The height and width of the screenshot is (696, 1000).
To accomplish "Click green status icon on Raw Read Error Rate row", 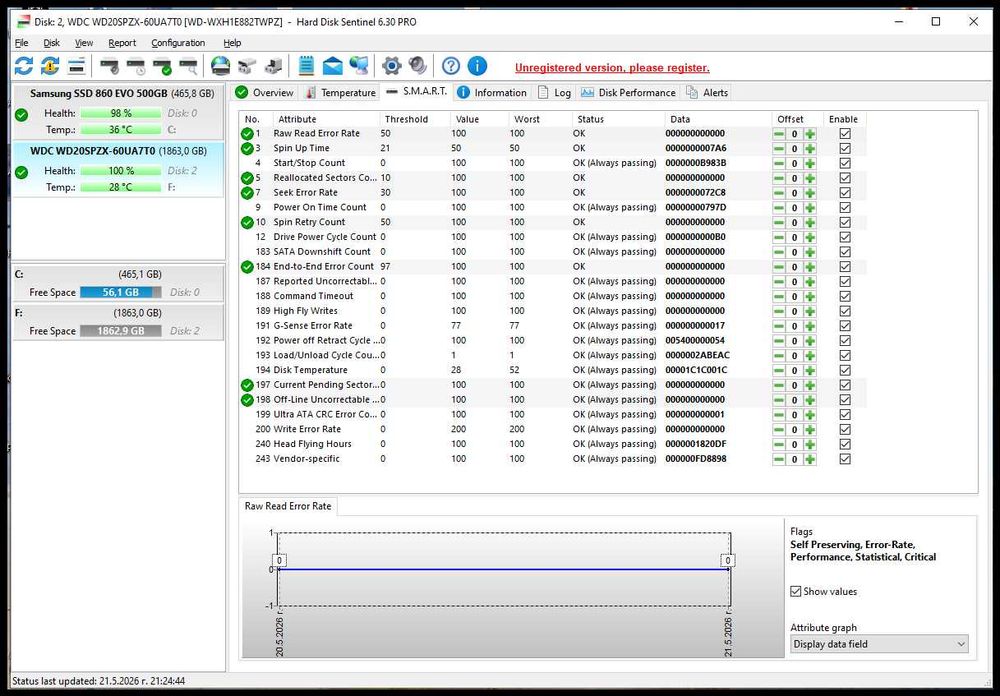I will tap(247, 134).
